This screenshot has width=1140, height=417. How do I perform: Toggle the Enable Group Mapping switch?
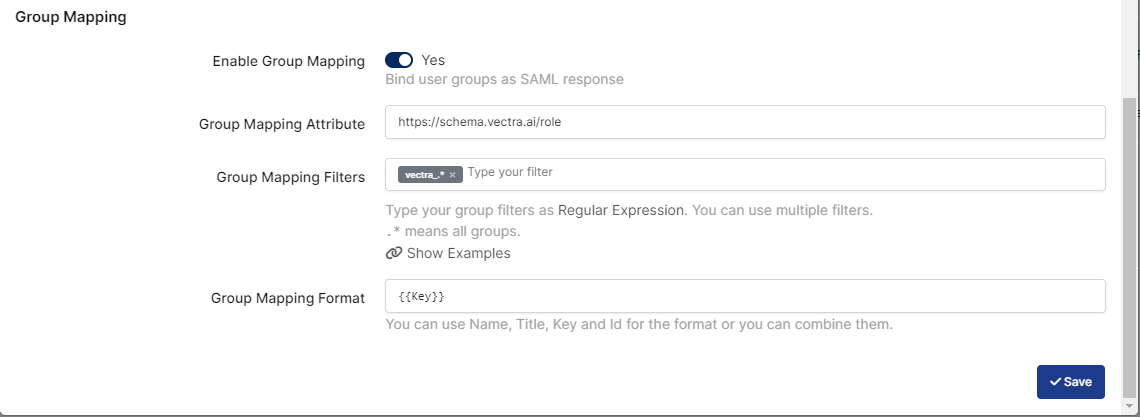399,60
